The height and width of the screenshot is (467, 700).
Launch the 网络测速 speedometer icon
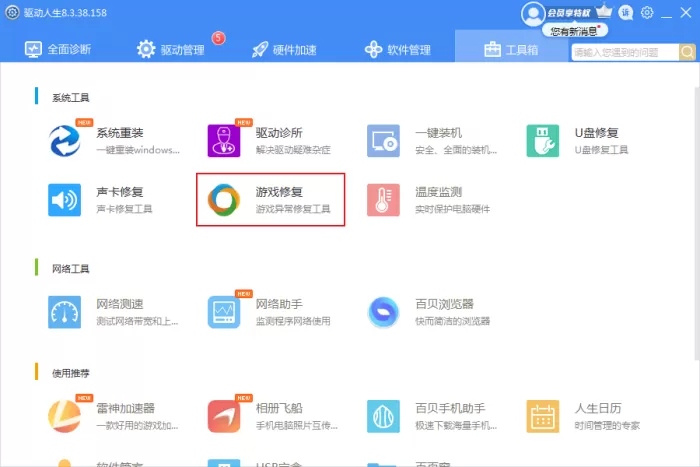pos(65,312)
